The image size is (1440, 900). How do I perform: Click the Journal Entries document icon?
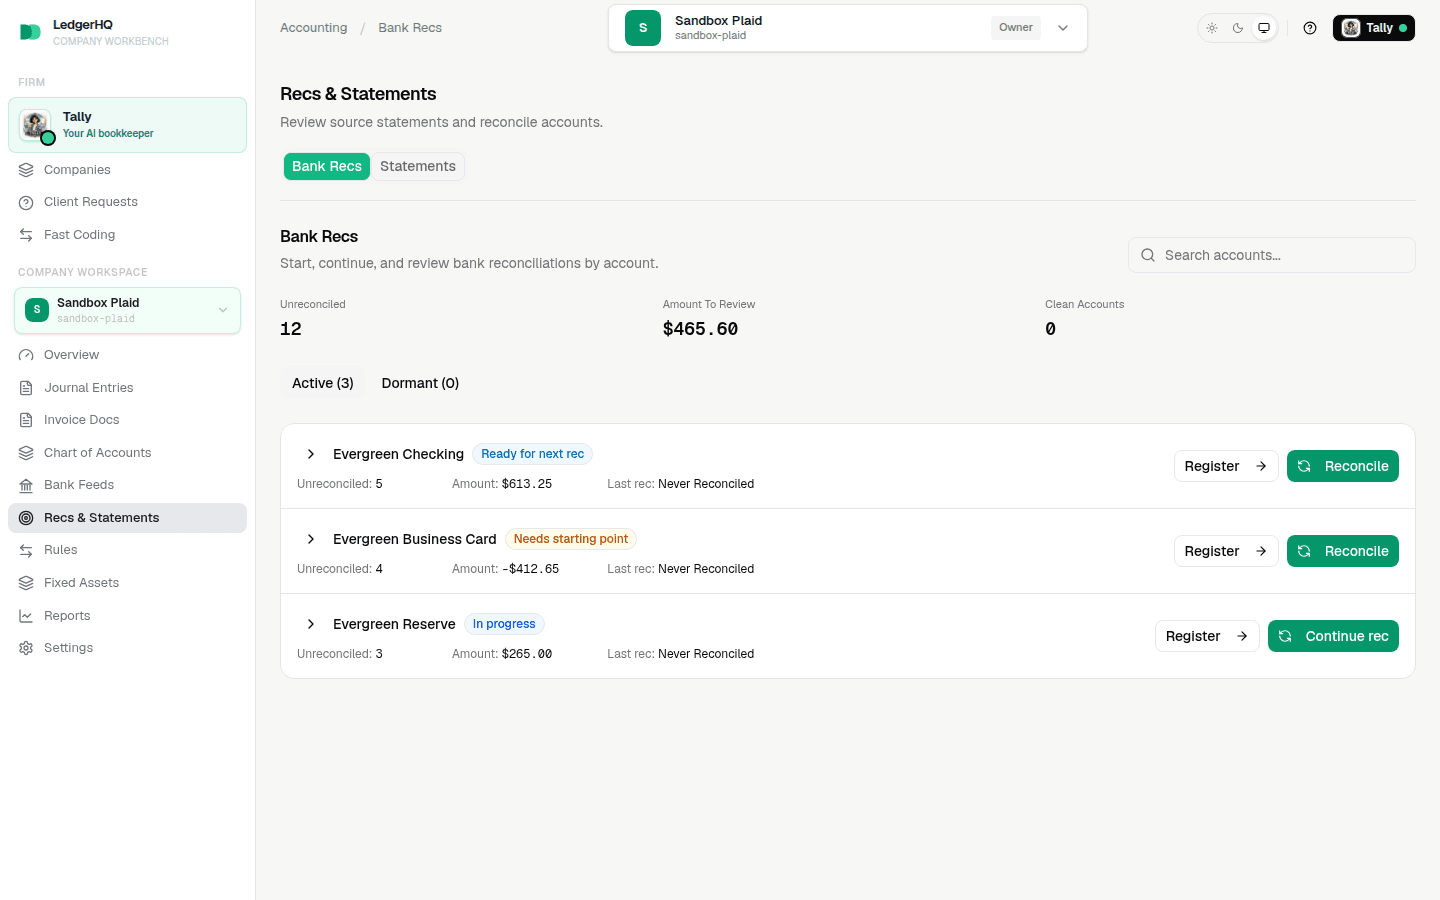point(26,388)
